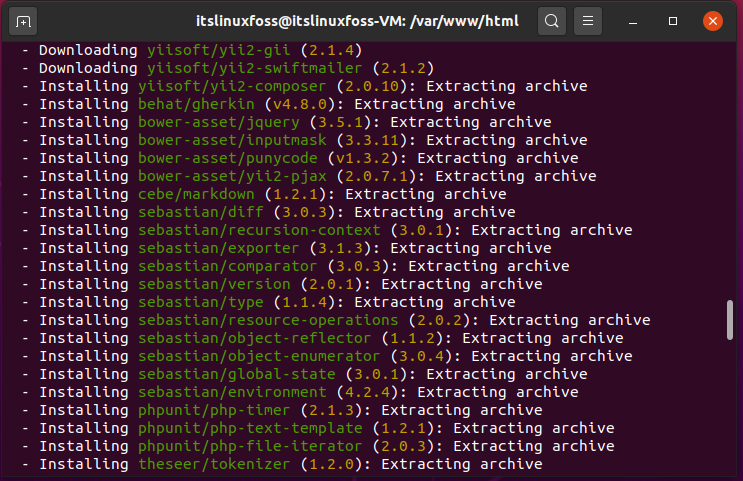The width and height of the screenshot is (743, 481).
Task: Maximize the terminal window
Action: pos(673,21)
